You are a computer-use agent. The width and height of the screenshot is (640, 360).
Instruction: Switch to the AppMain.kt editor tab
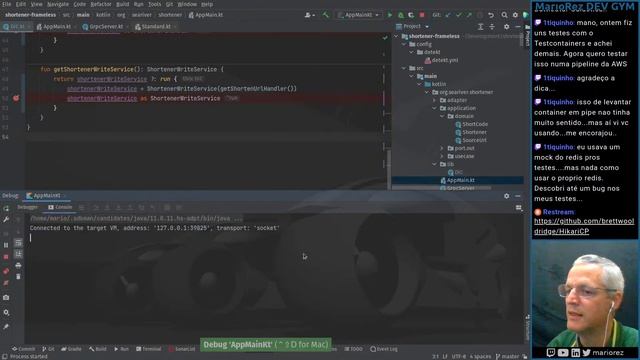(54, 27)
